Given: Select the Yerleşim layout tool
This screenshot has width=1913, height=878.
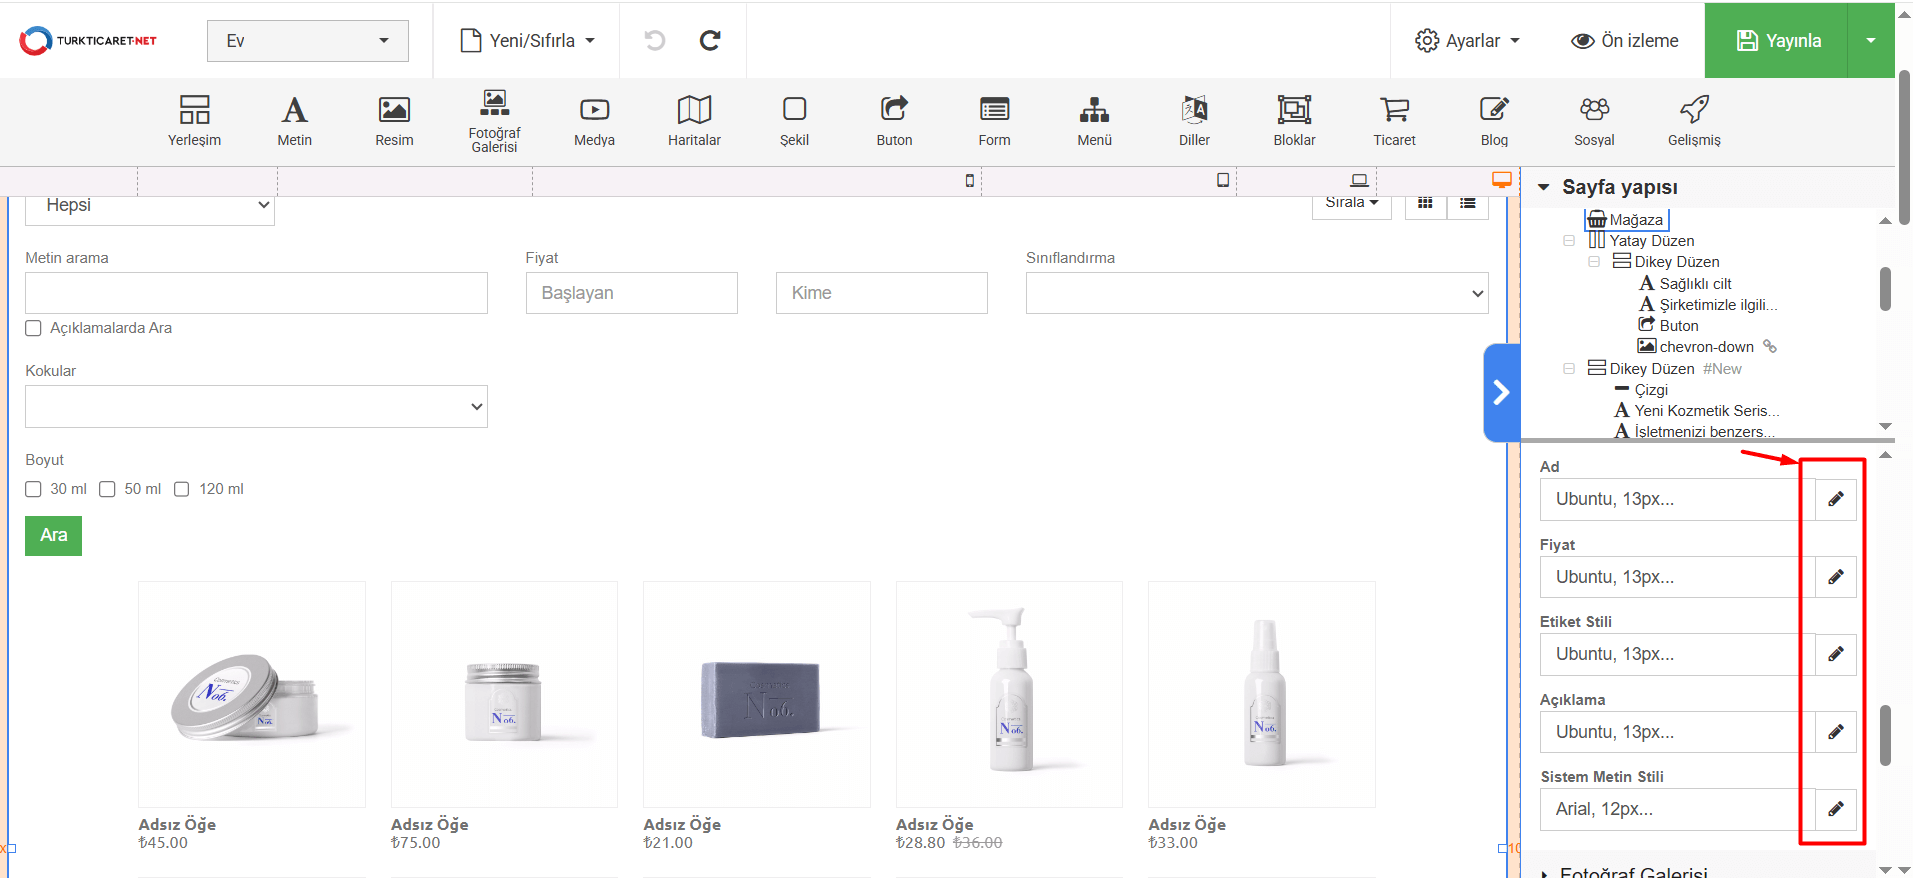Looking at the screenshot, I should [194, 120].
